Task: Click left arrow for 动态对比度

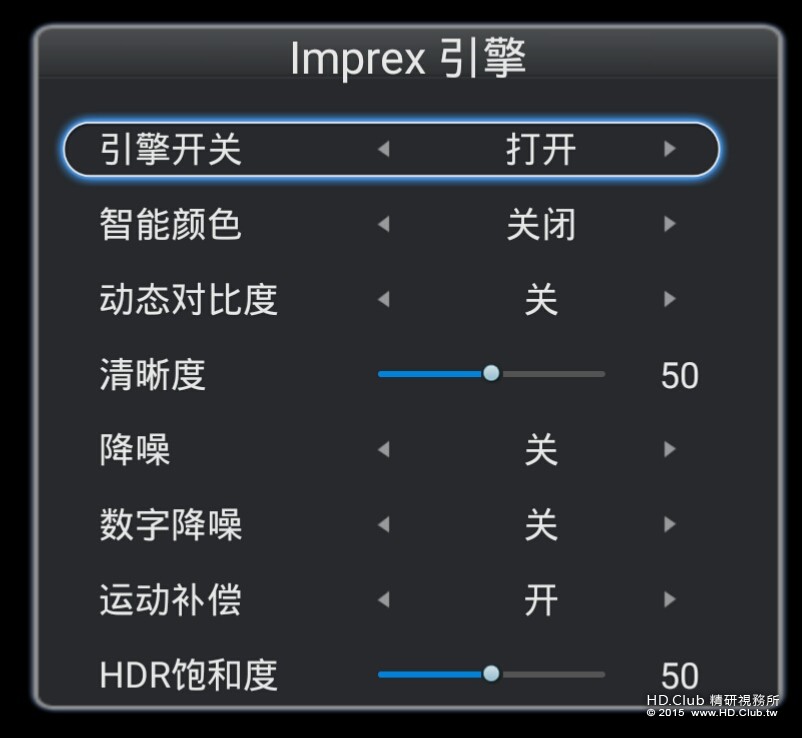Action: pos(383,299)
